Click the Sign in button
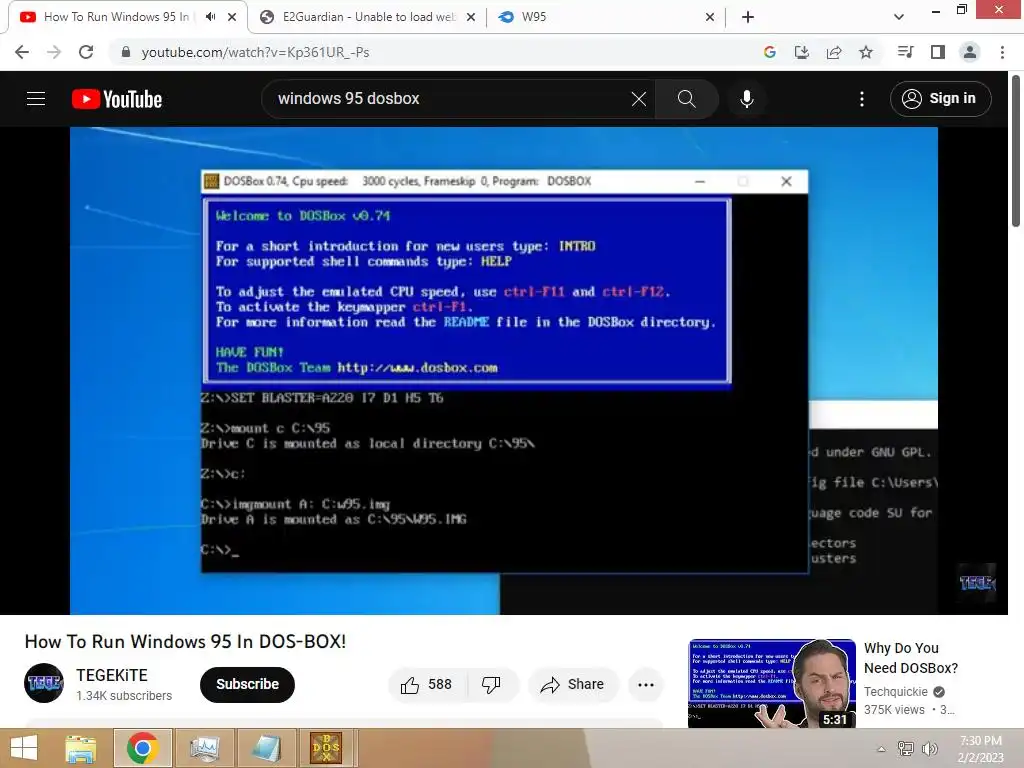 (x=940, y=99)
